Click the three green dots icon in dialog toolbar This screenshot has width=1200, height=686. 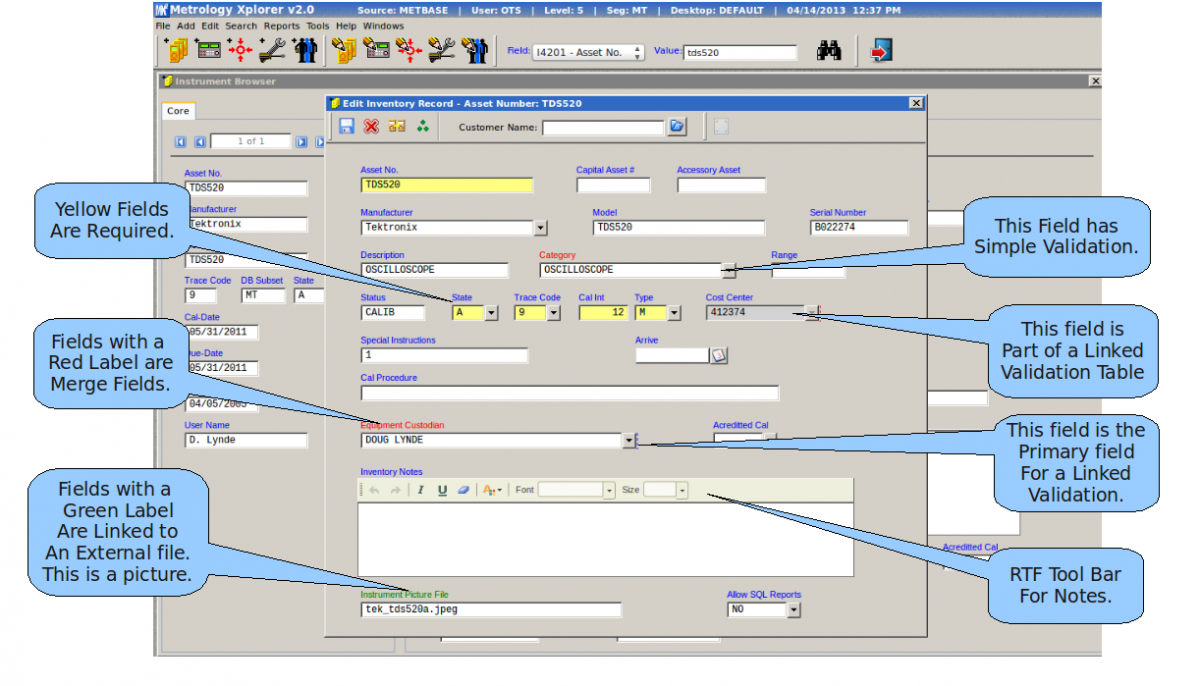(422, 127)
